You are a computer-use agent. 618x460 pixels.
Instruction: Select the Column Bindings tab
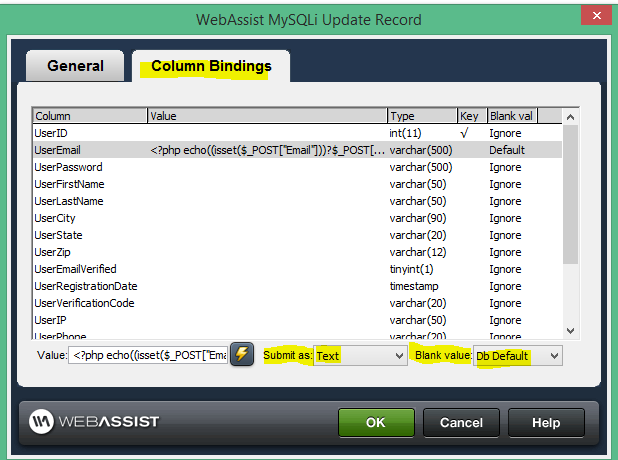tap(211, 66)
